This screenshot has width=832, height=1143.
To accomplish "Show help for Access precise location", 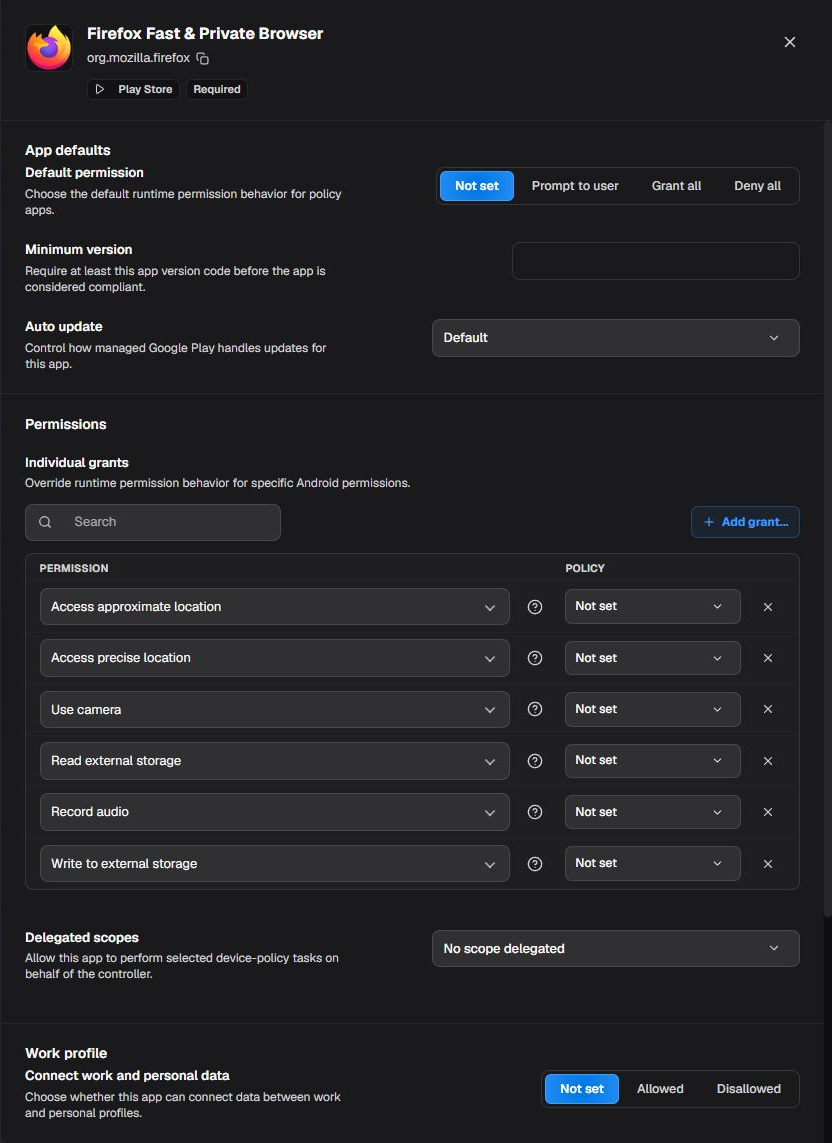I will [534, 658].
